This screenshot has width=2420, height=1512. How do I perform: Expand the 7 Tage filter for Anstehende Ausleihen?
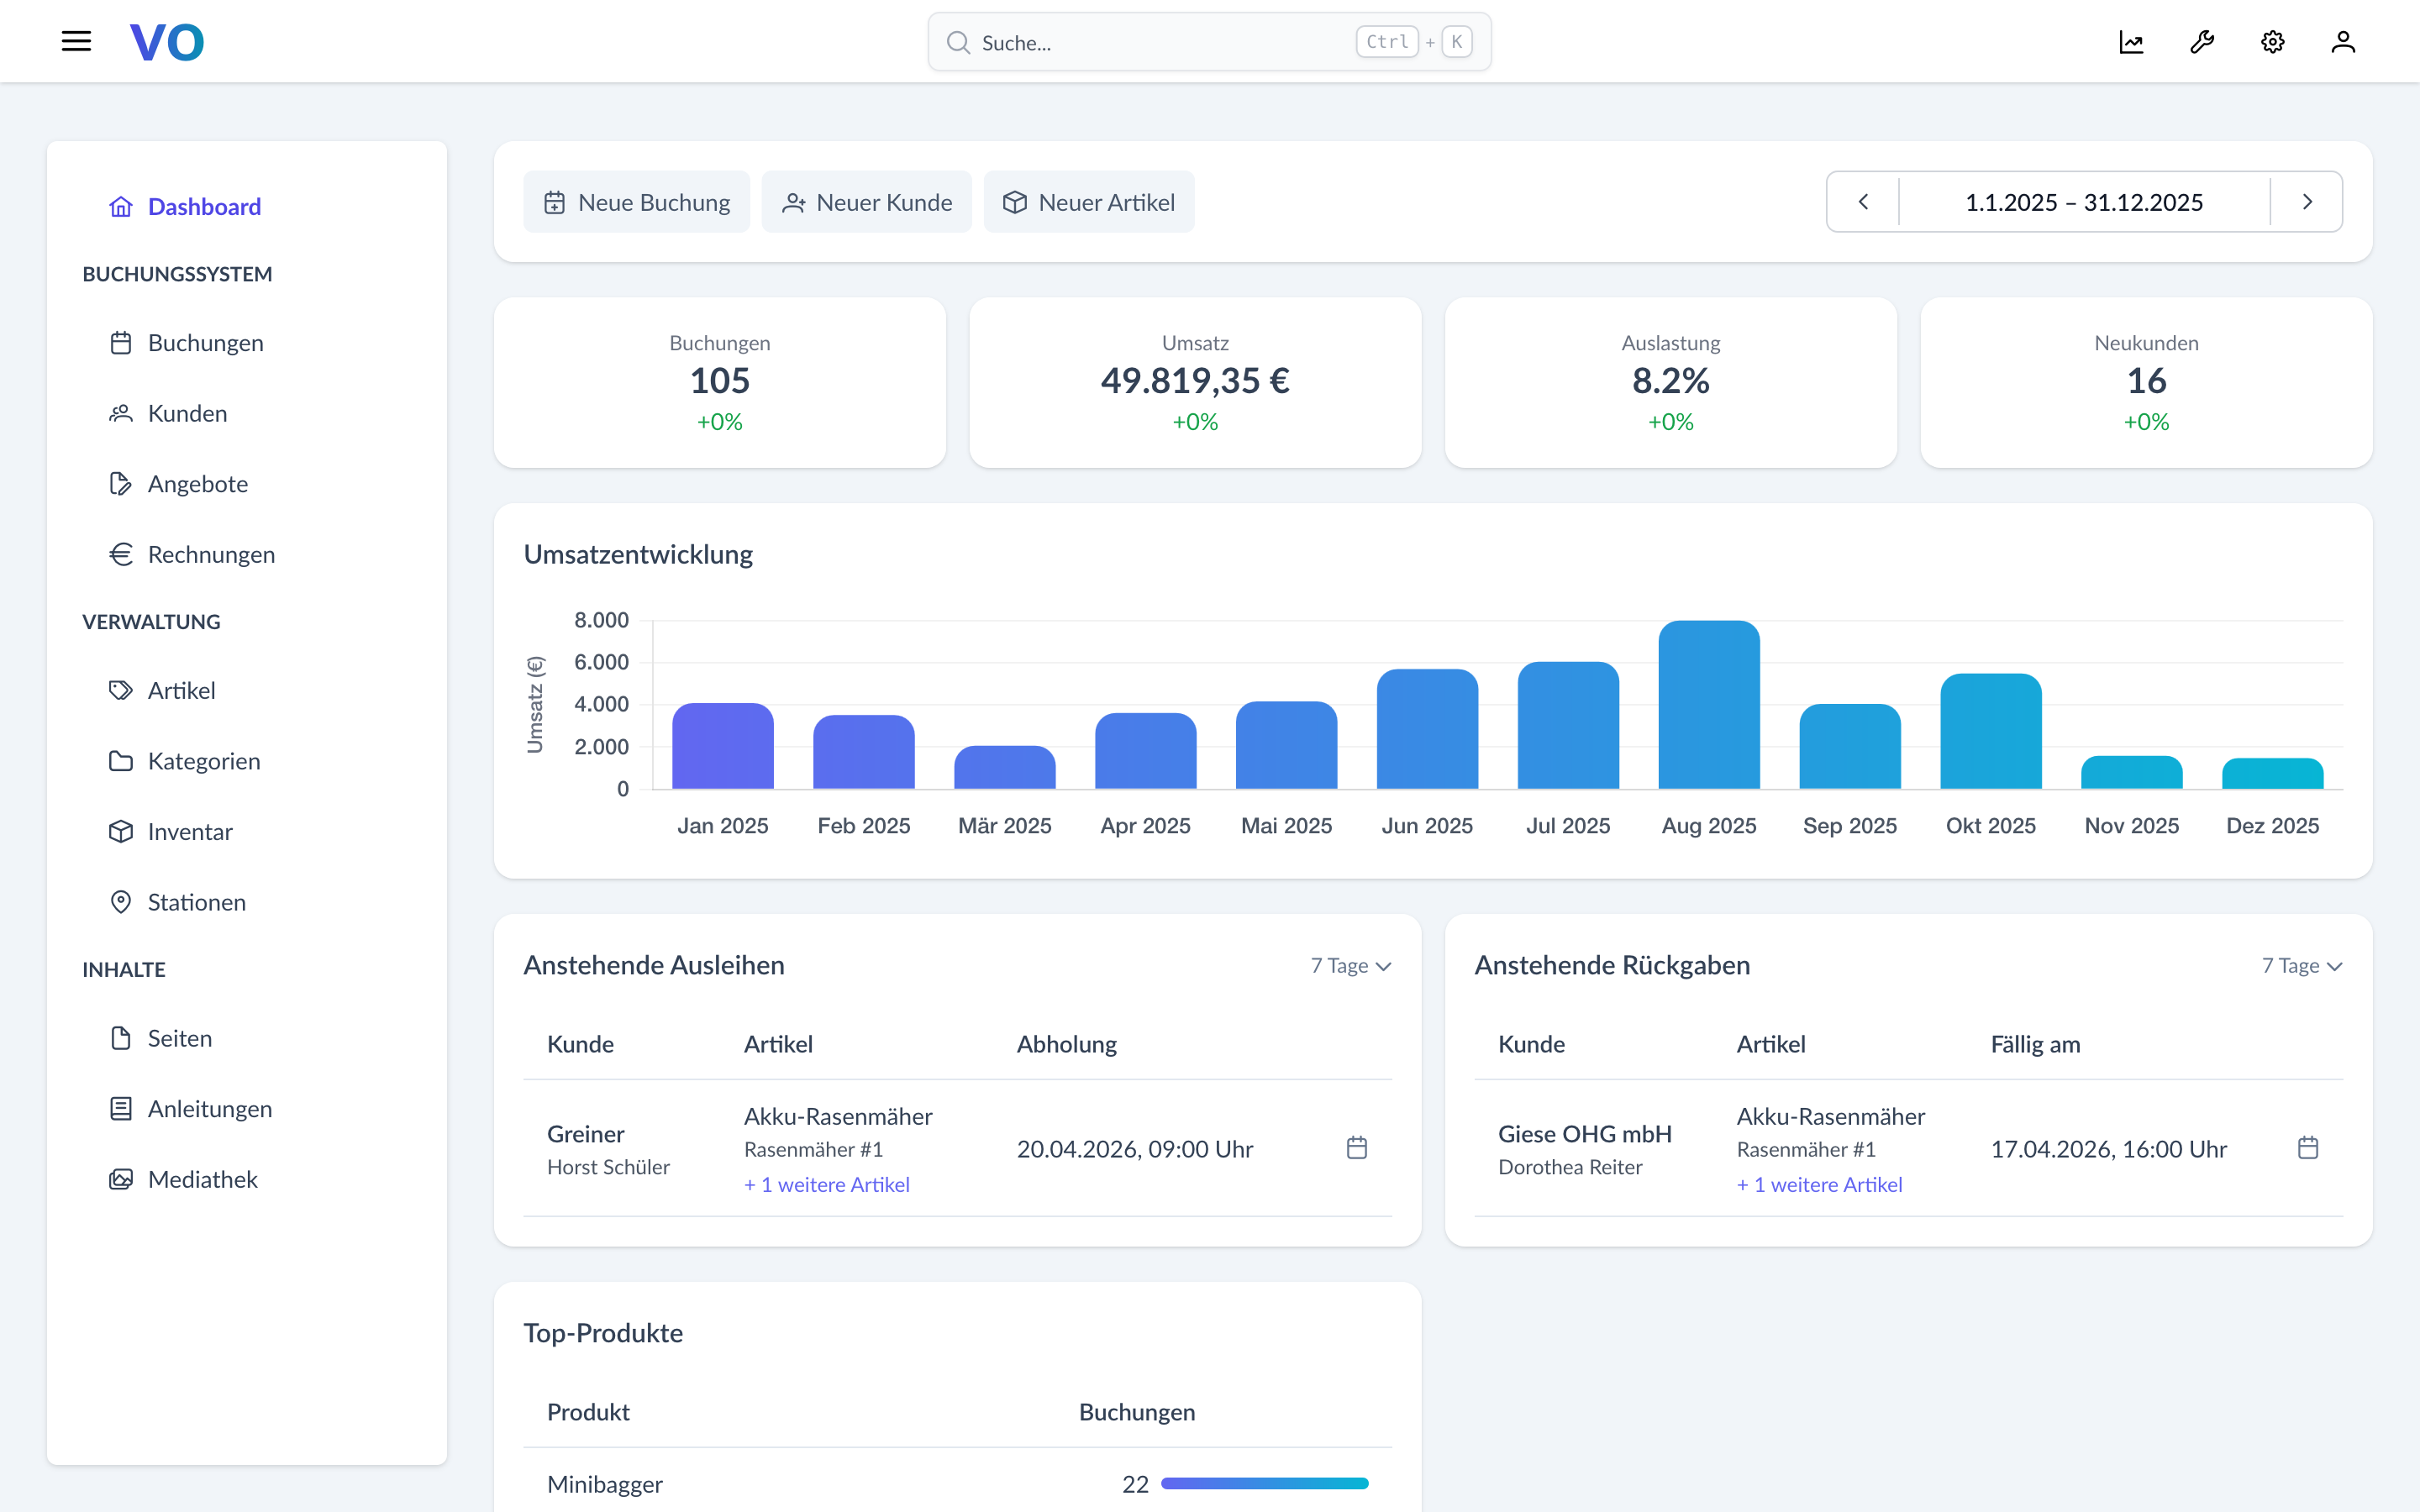tap(1350, 966)
